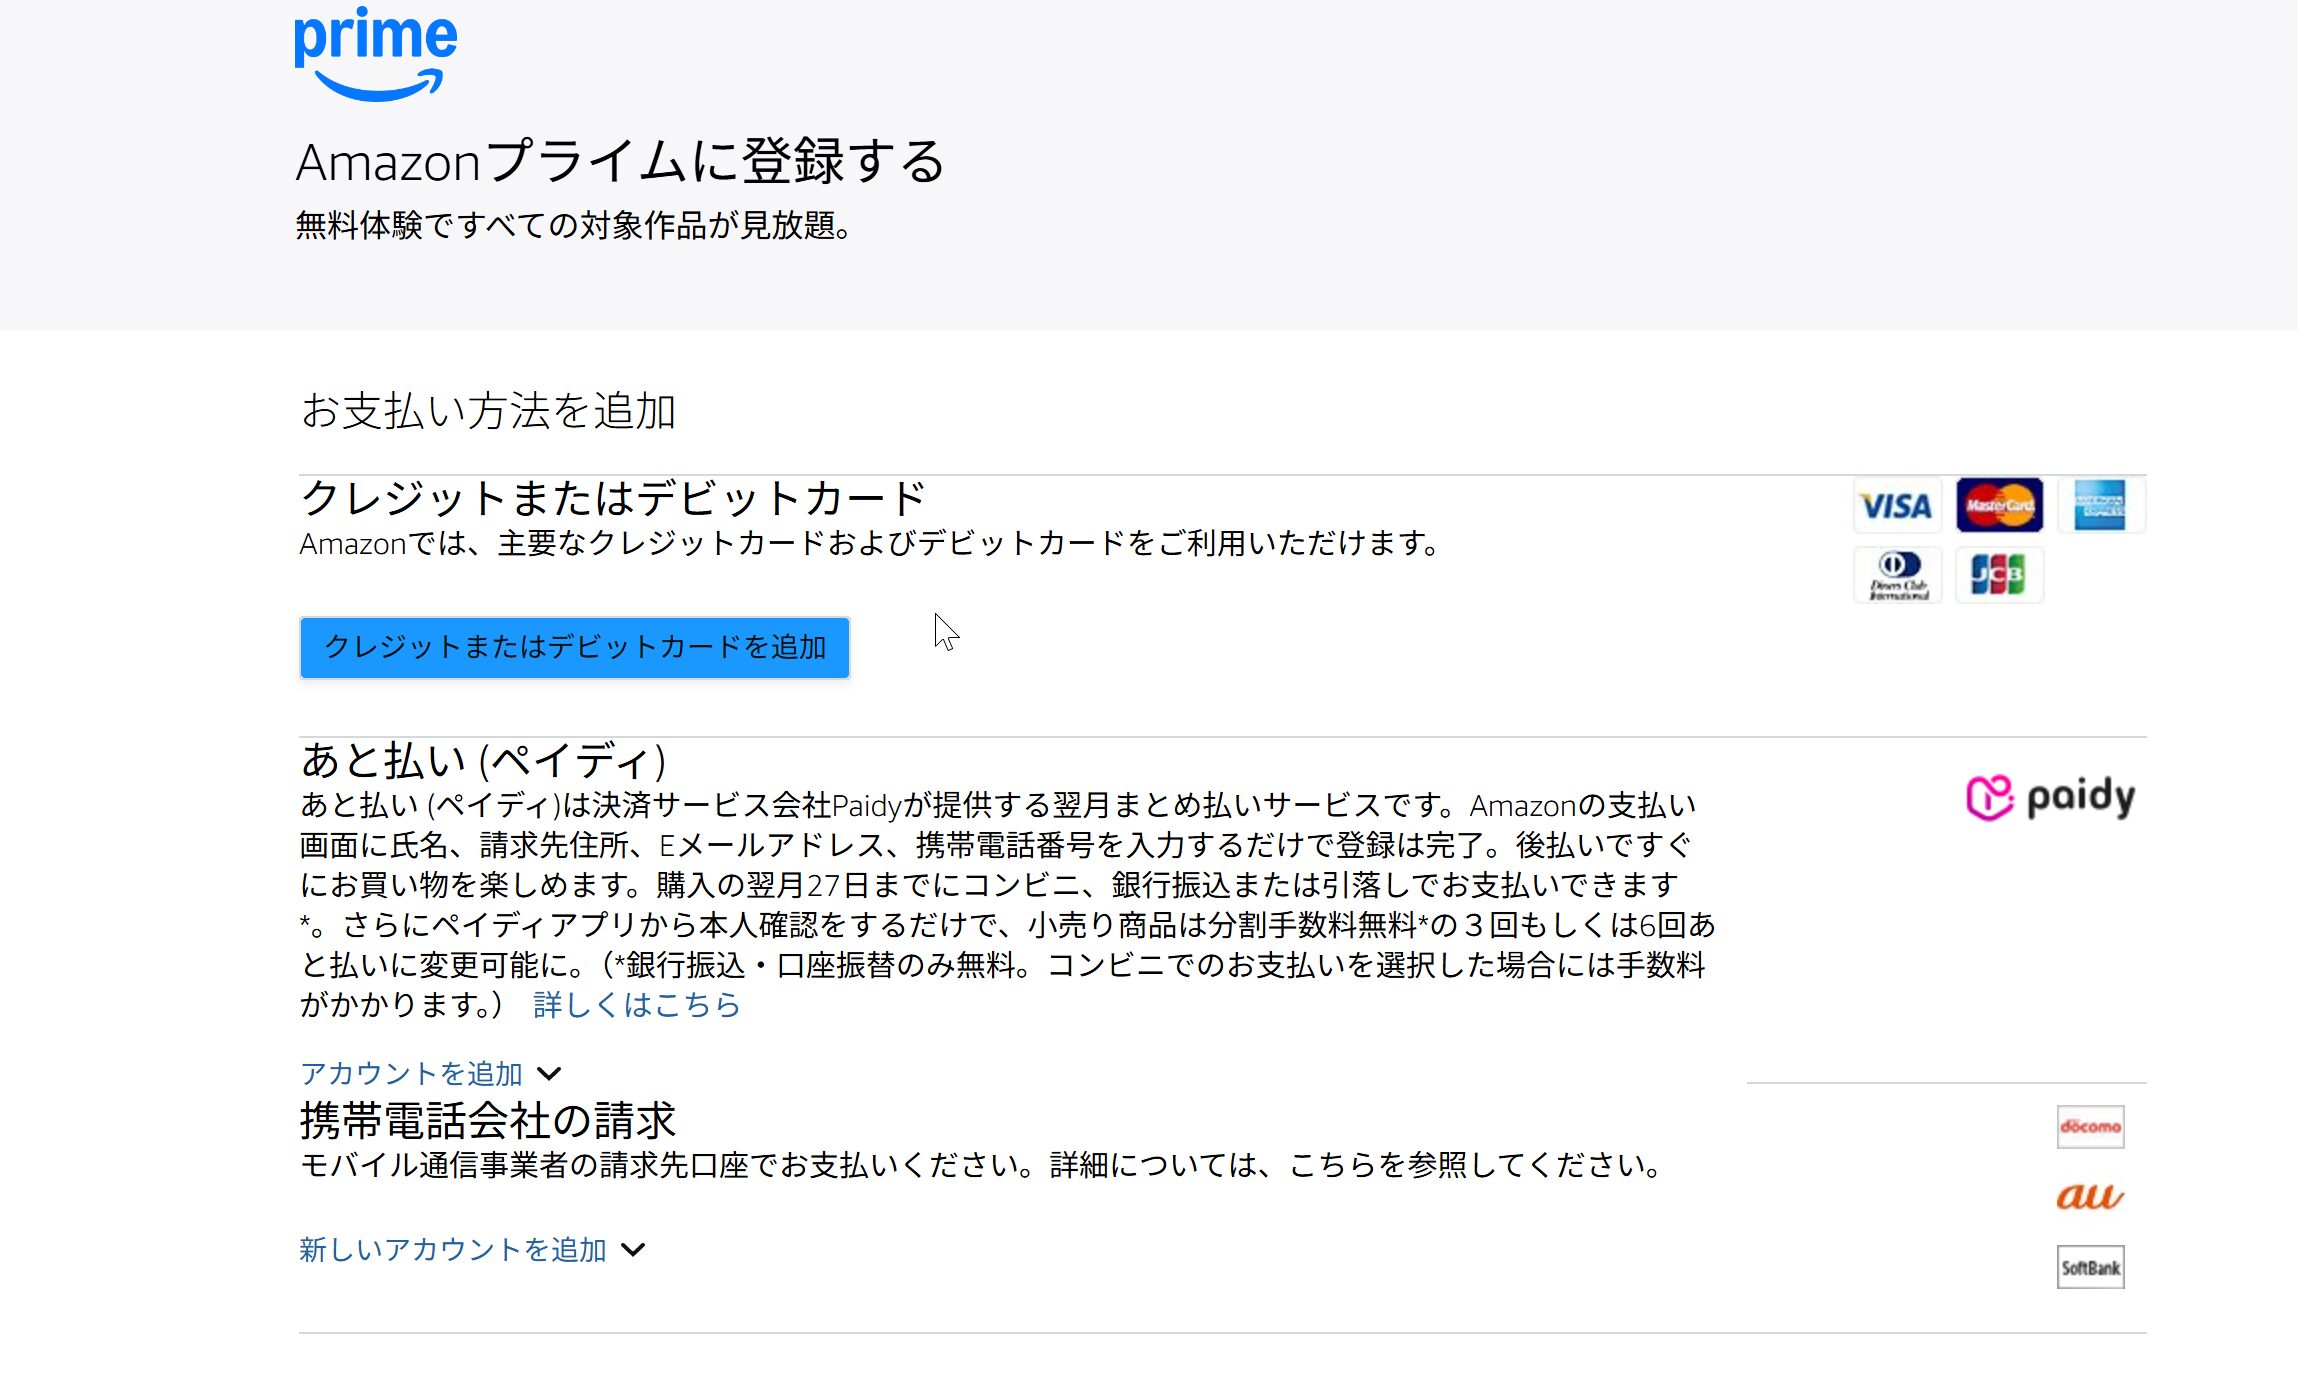Click the Diners Club card icon

click(x=1897, y=575)
